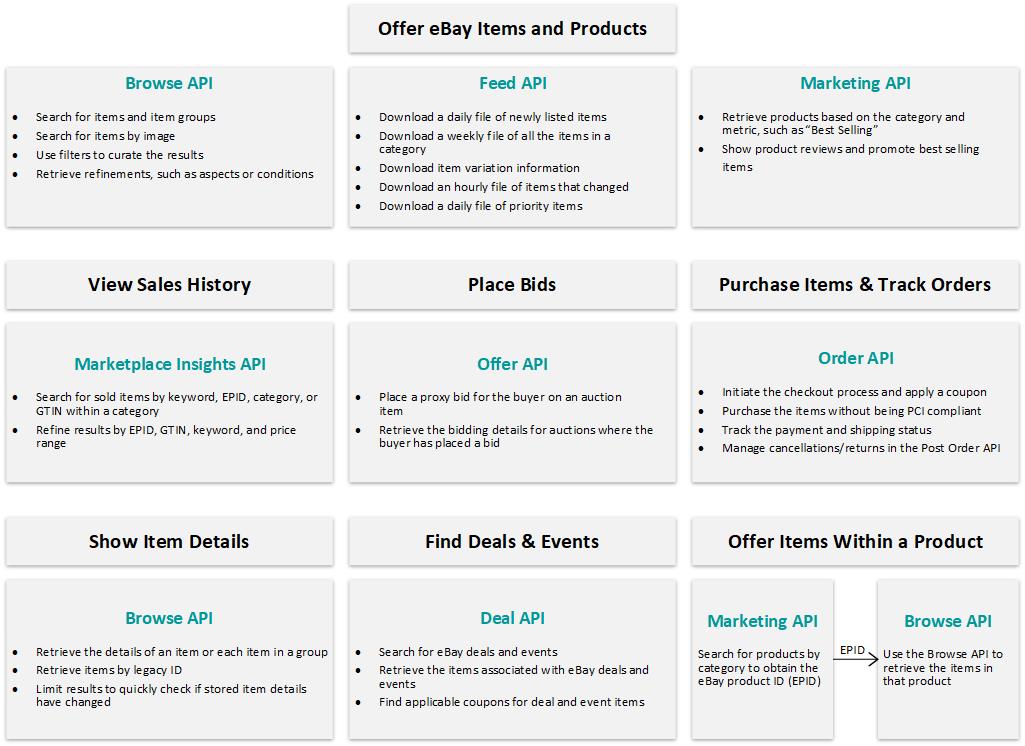Select the Offer Items Within a Product header

855,541
